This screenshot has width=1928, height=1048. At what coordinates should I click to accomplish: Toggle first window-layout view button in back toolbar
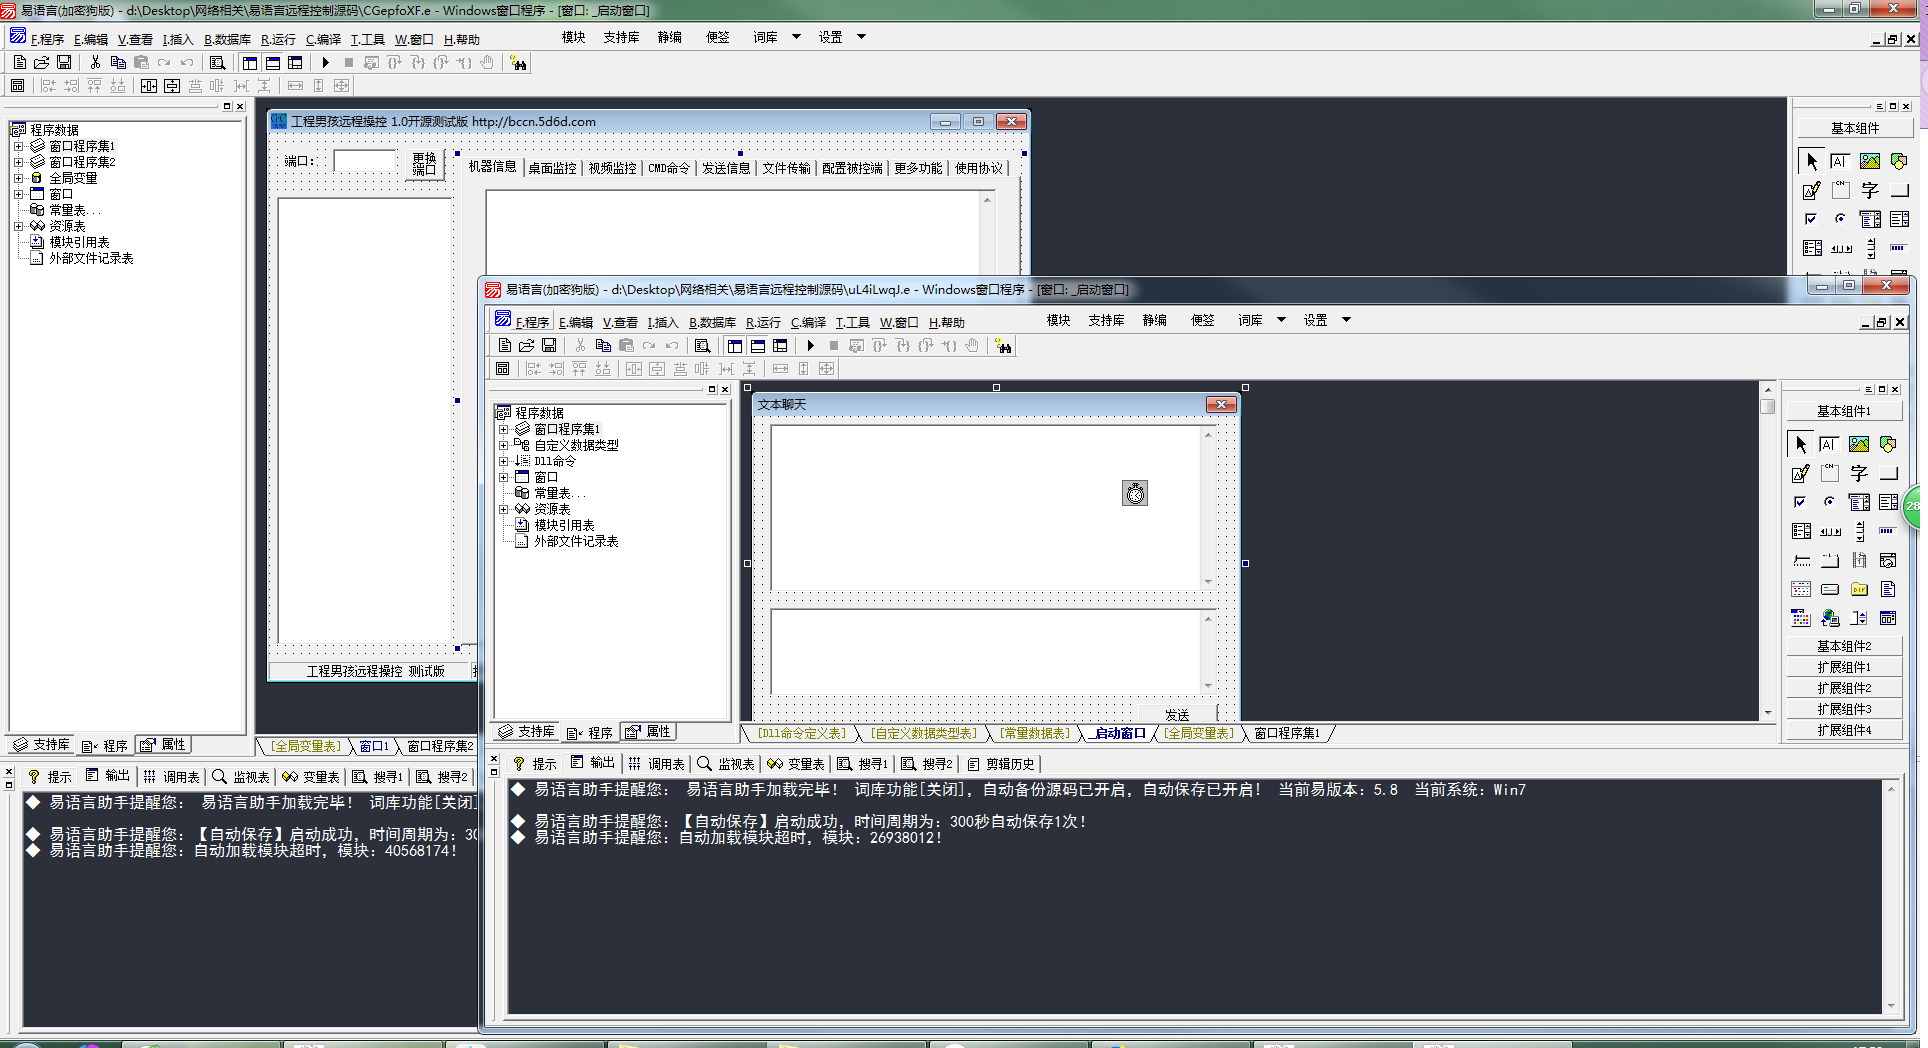[x=250, y=63]
